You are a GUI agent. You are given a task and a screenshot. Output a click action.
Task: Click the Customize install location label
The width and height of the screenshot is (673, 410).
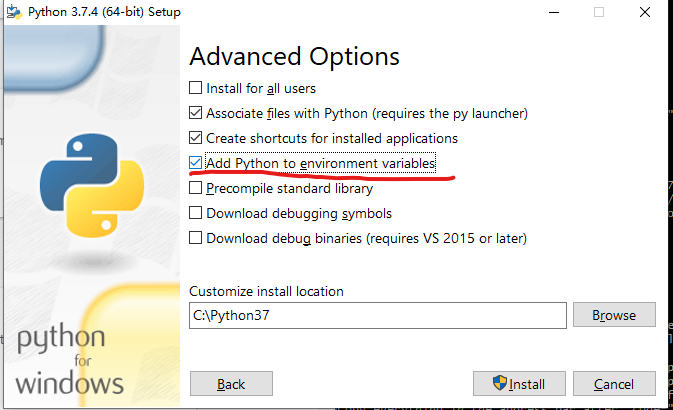coord(266,291)
